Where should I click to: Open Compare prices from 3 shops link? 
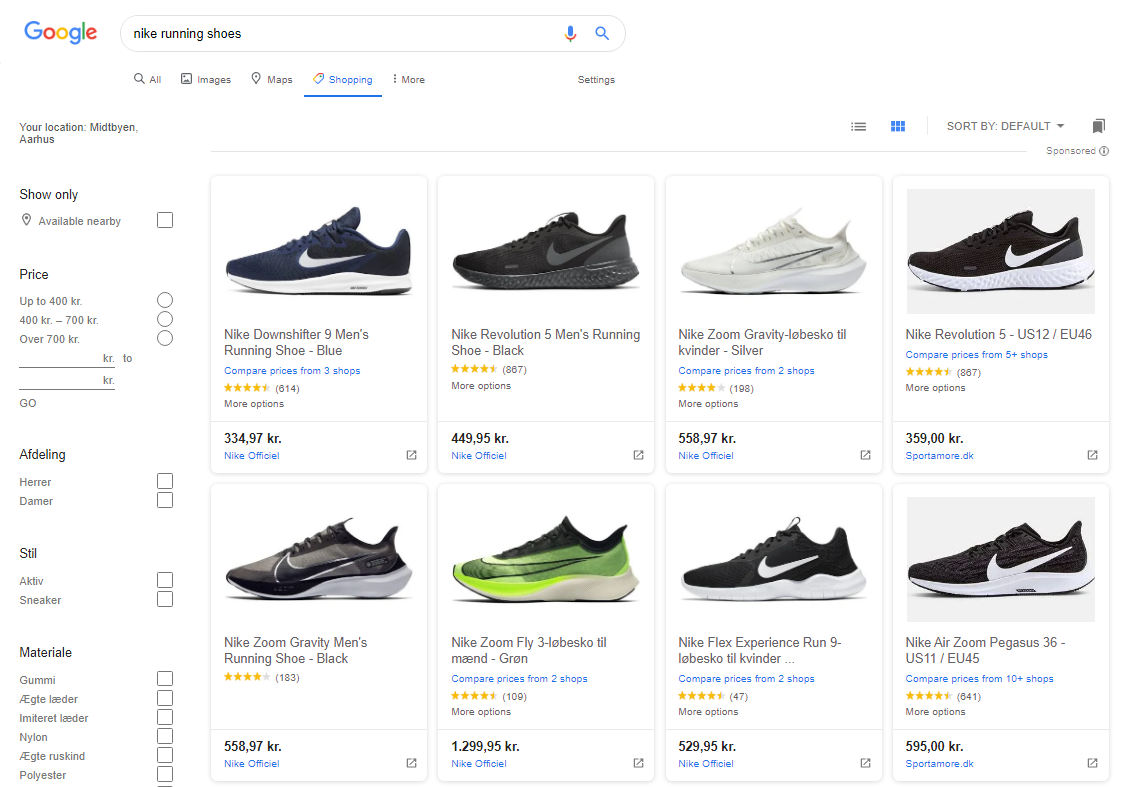[x=292, y=371]
